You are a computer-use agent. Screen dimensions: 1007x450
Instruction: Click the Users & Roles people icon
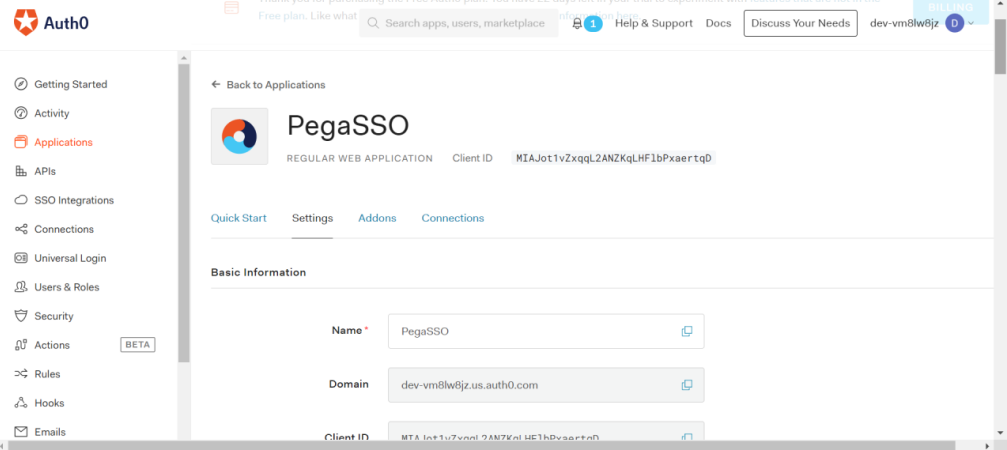click(21, 287)
